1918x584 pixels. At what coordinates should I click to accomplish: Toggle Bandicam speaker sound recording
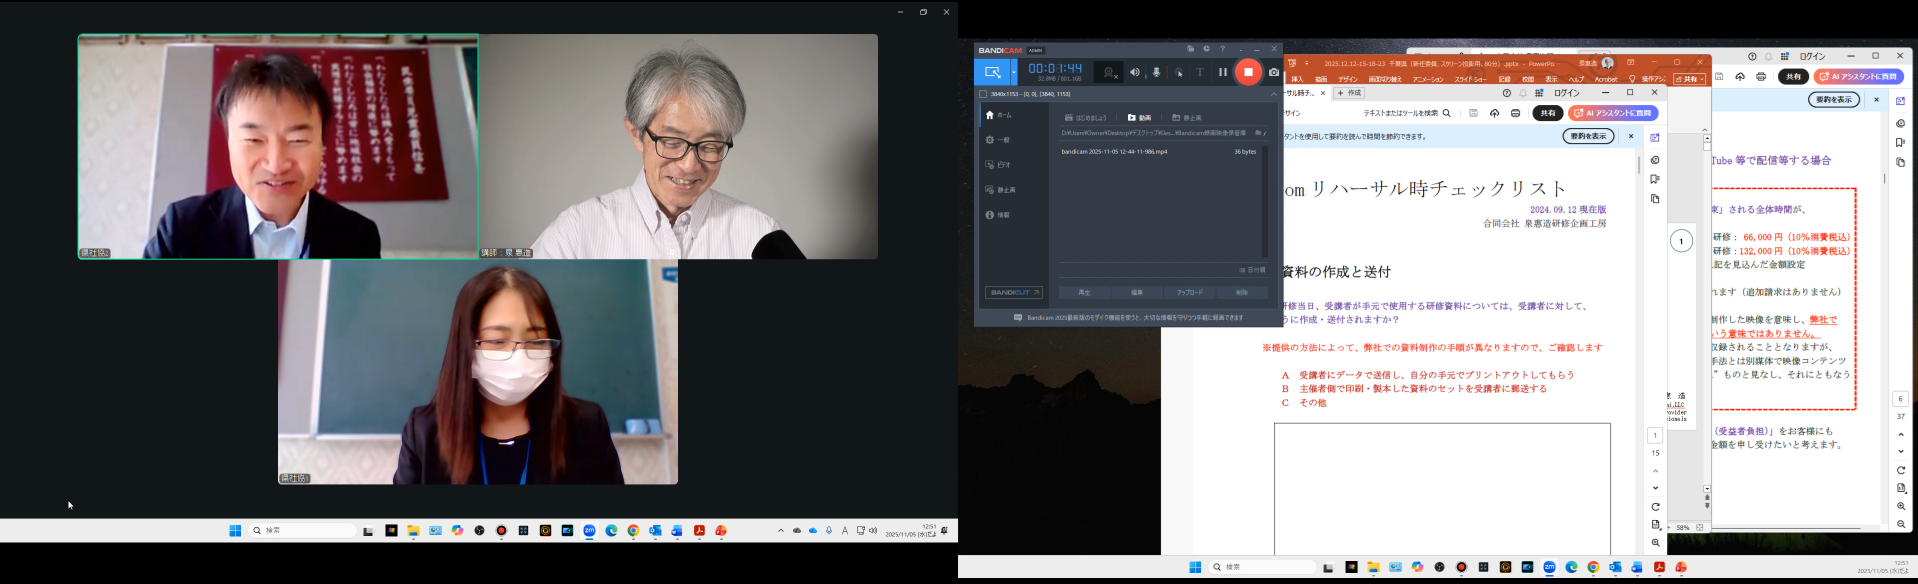click(1134, 72)
